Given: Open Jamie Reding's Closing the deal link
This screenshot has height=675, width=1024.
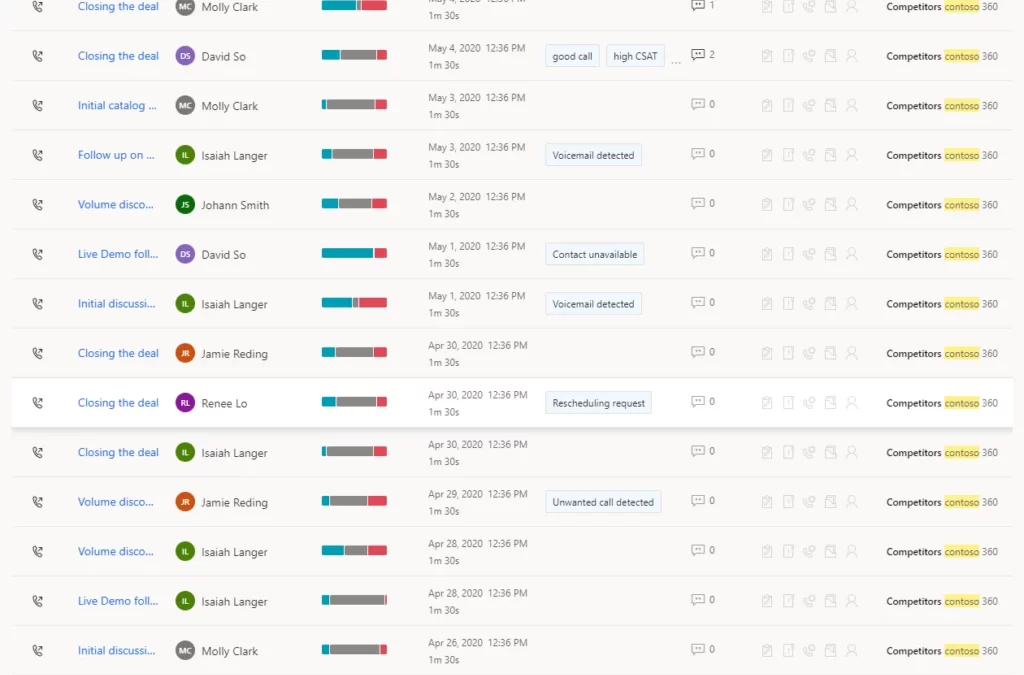Looking at the screenshot, I should tap(118, 353).
